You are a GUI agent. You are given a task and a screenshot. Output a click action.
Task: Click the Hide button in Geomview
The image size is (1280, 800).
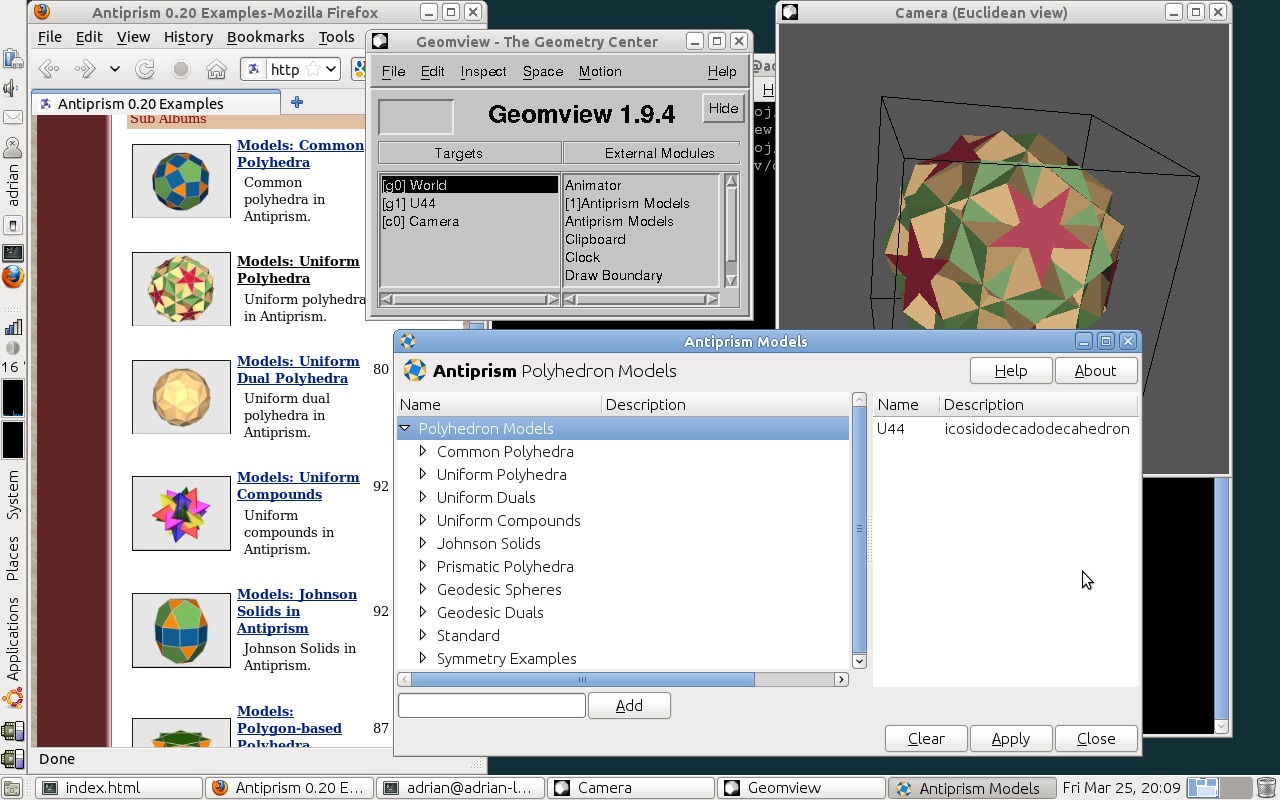(x=723, y=109)
